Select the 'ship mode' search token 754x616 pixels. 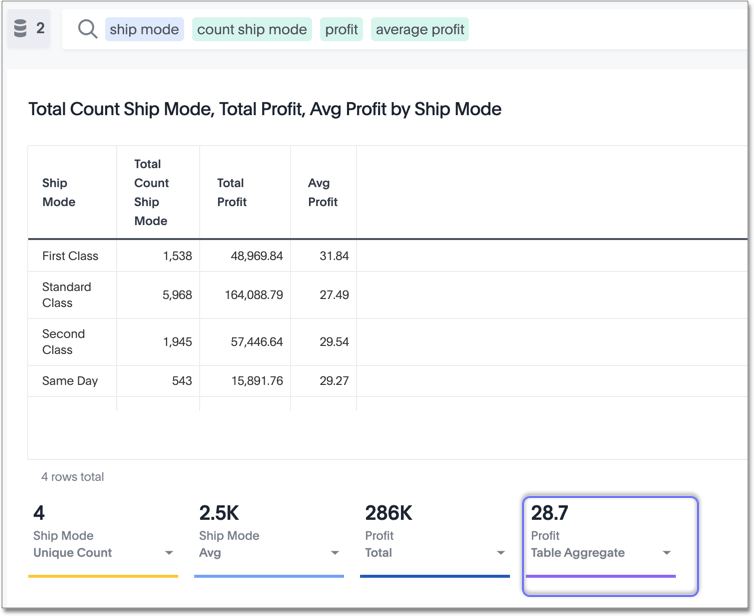144,30
